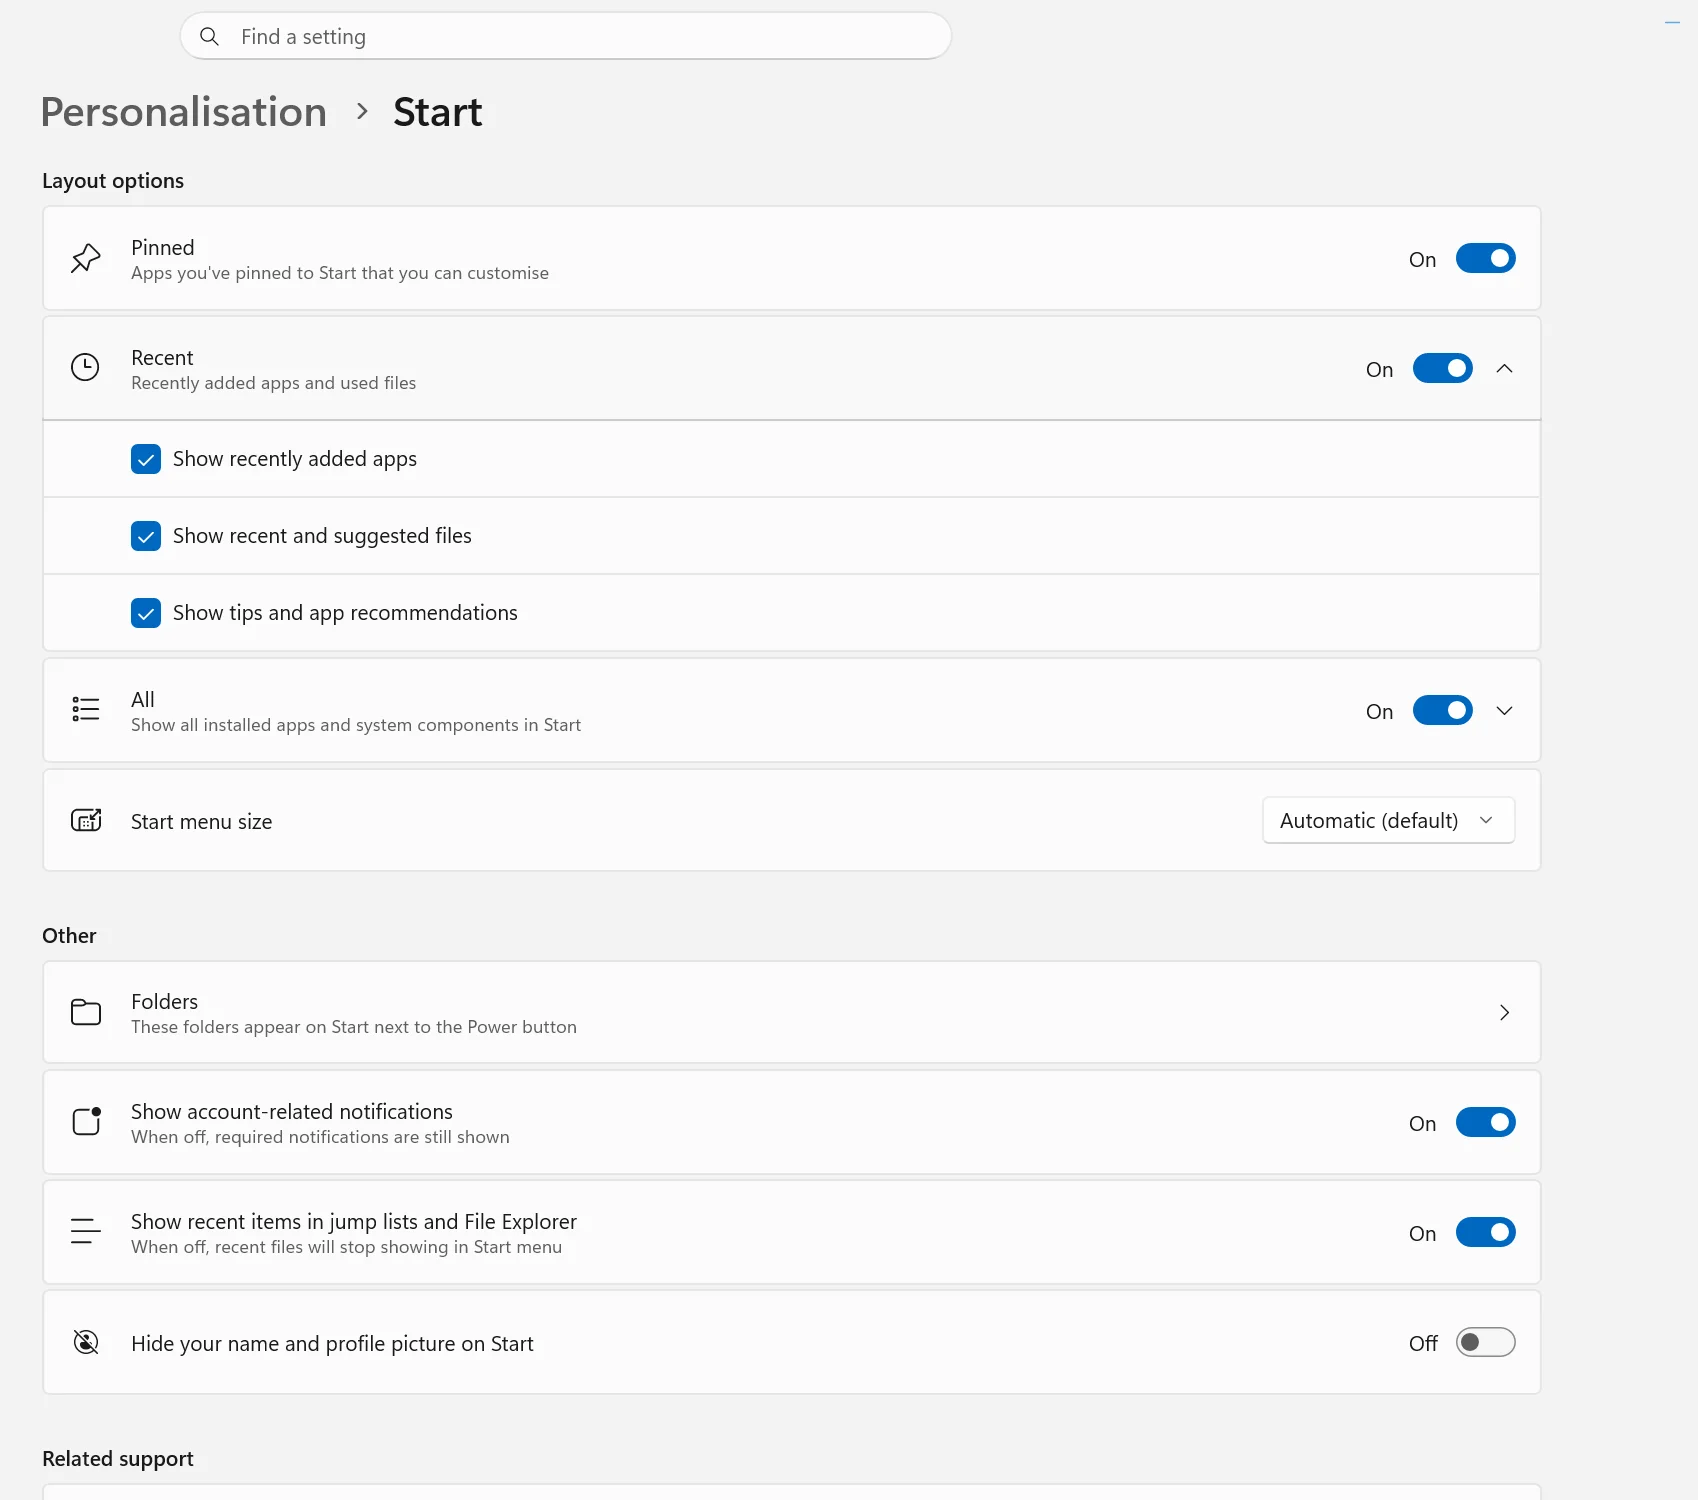1698x1500 pixels.
Task: Click the 'Related support' heading
Action: [118, 1459]
